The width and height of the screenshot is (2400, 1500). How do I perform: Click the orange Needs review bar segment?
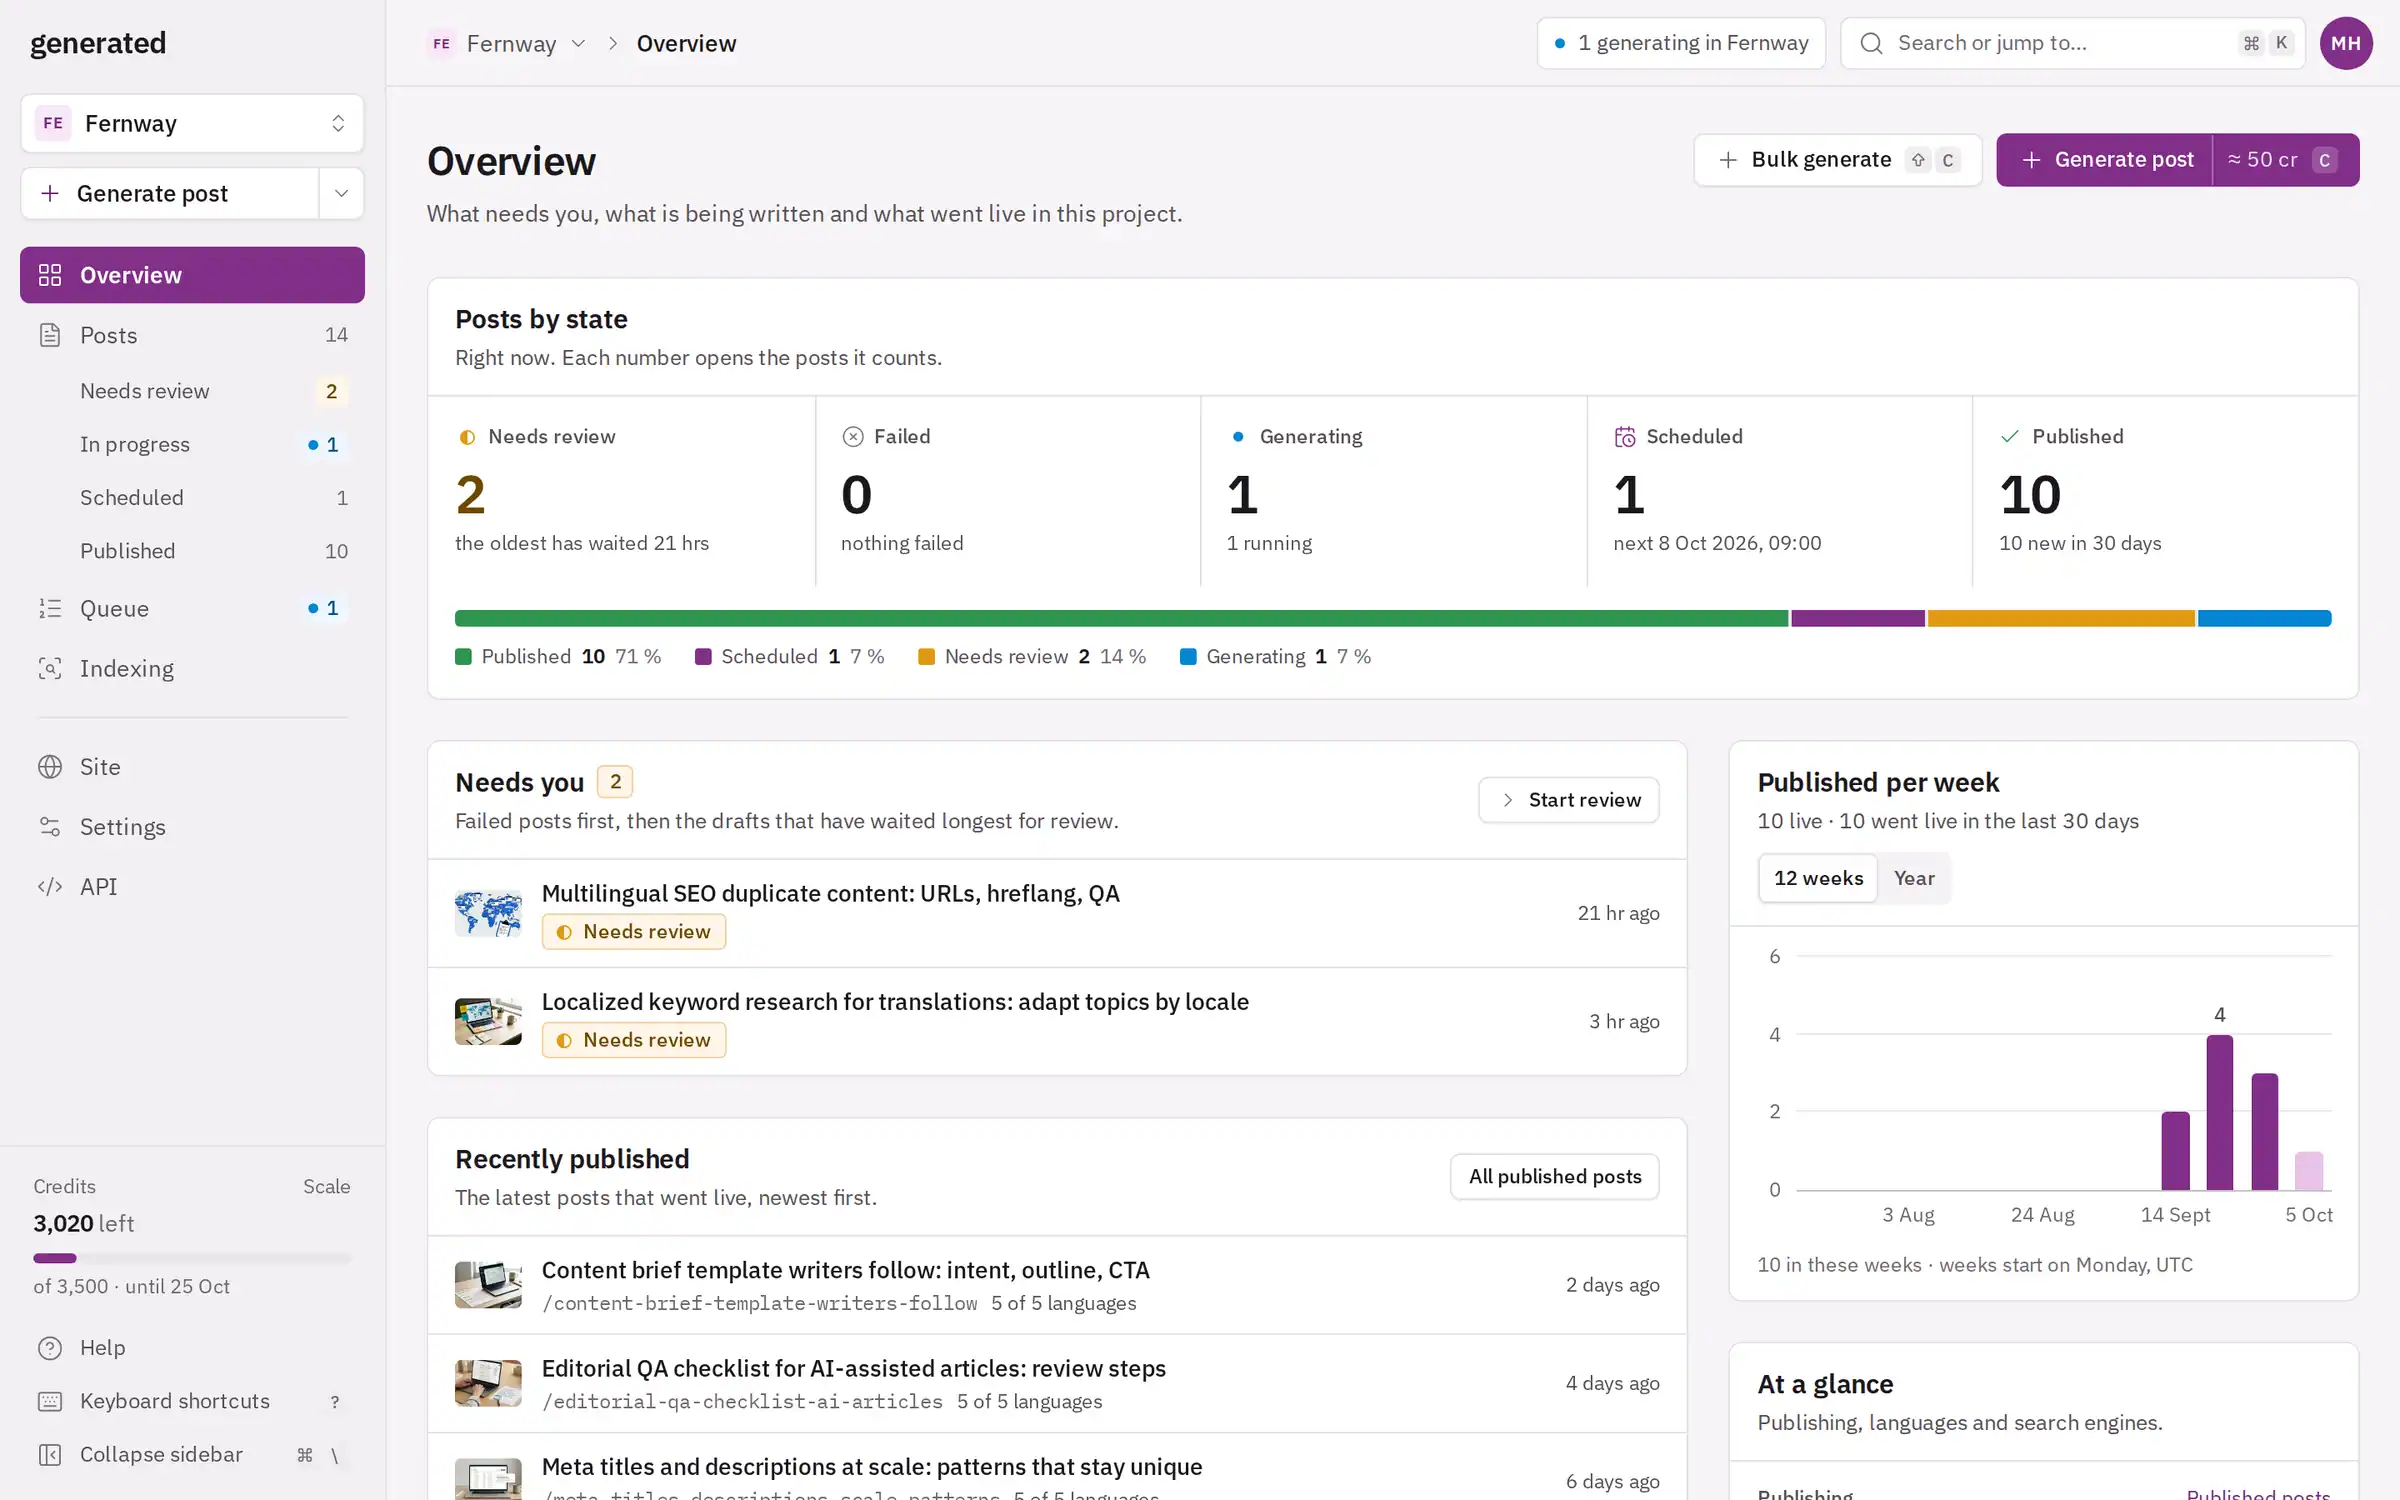coord(2061,619)
